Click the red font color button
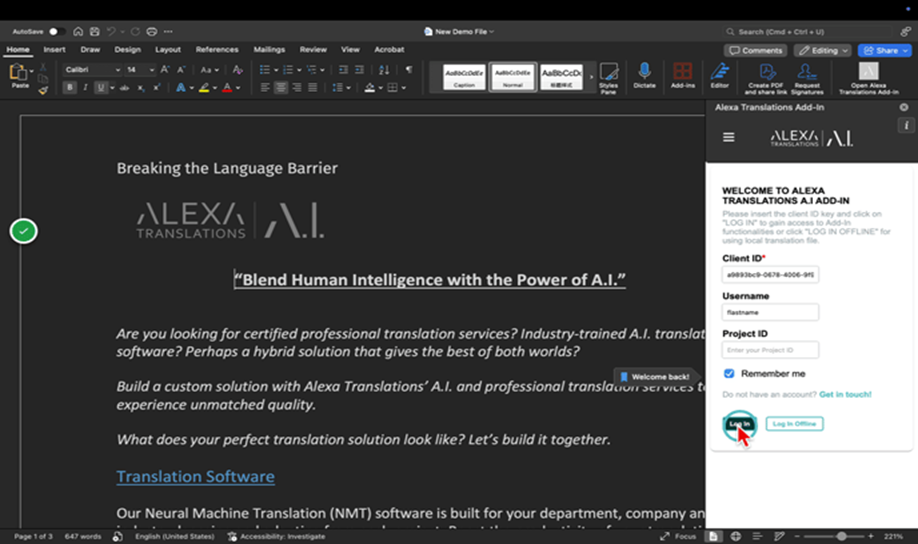Screen dimensions: 918x544 tap(227, 88)
